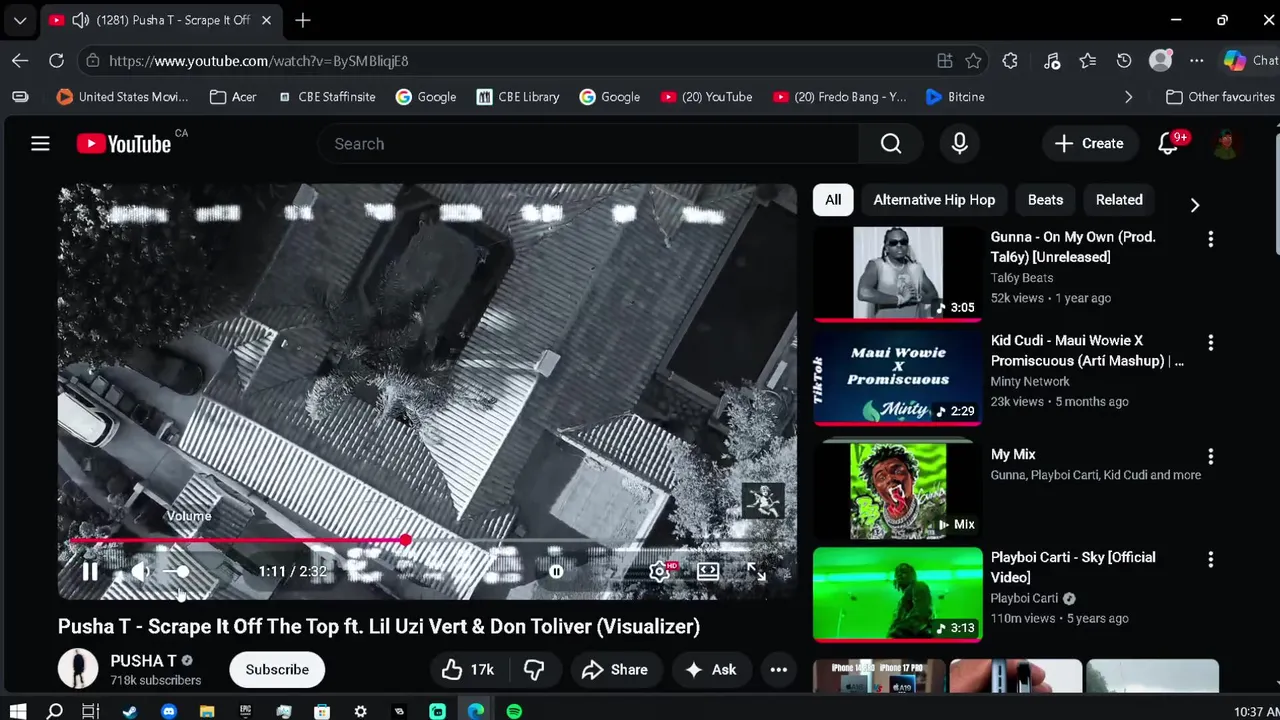Open browser Settings and more ellipsis
The height and width of the screenshot is (720, 1280).
[1196, 61]
